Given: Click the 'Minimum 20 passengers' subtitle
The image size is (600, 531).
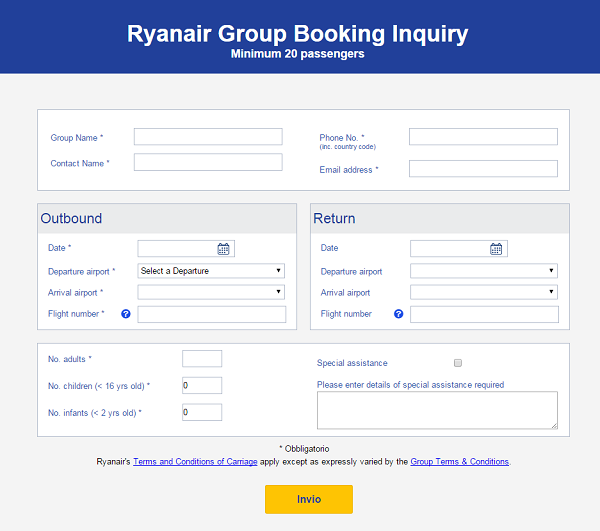Looking at the screenshot, I should (x=297, y=54).
